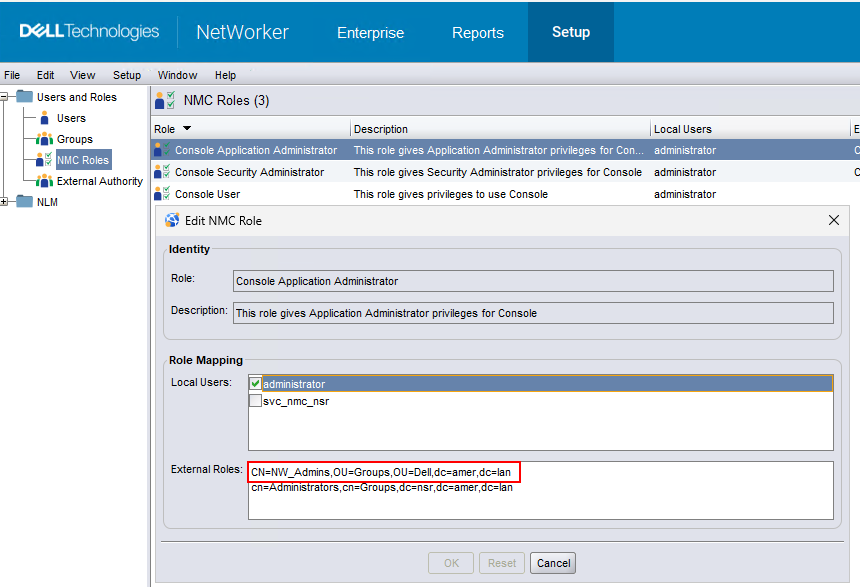Viewport: 860px width, 587px height.
Task: Check the svc_nmc_nsr local user checkbox
Action: [256, 400]
